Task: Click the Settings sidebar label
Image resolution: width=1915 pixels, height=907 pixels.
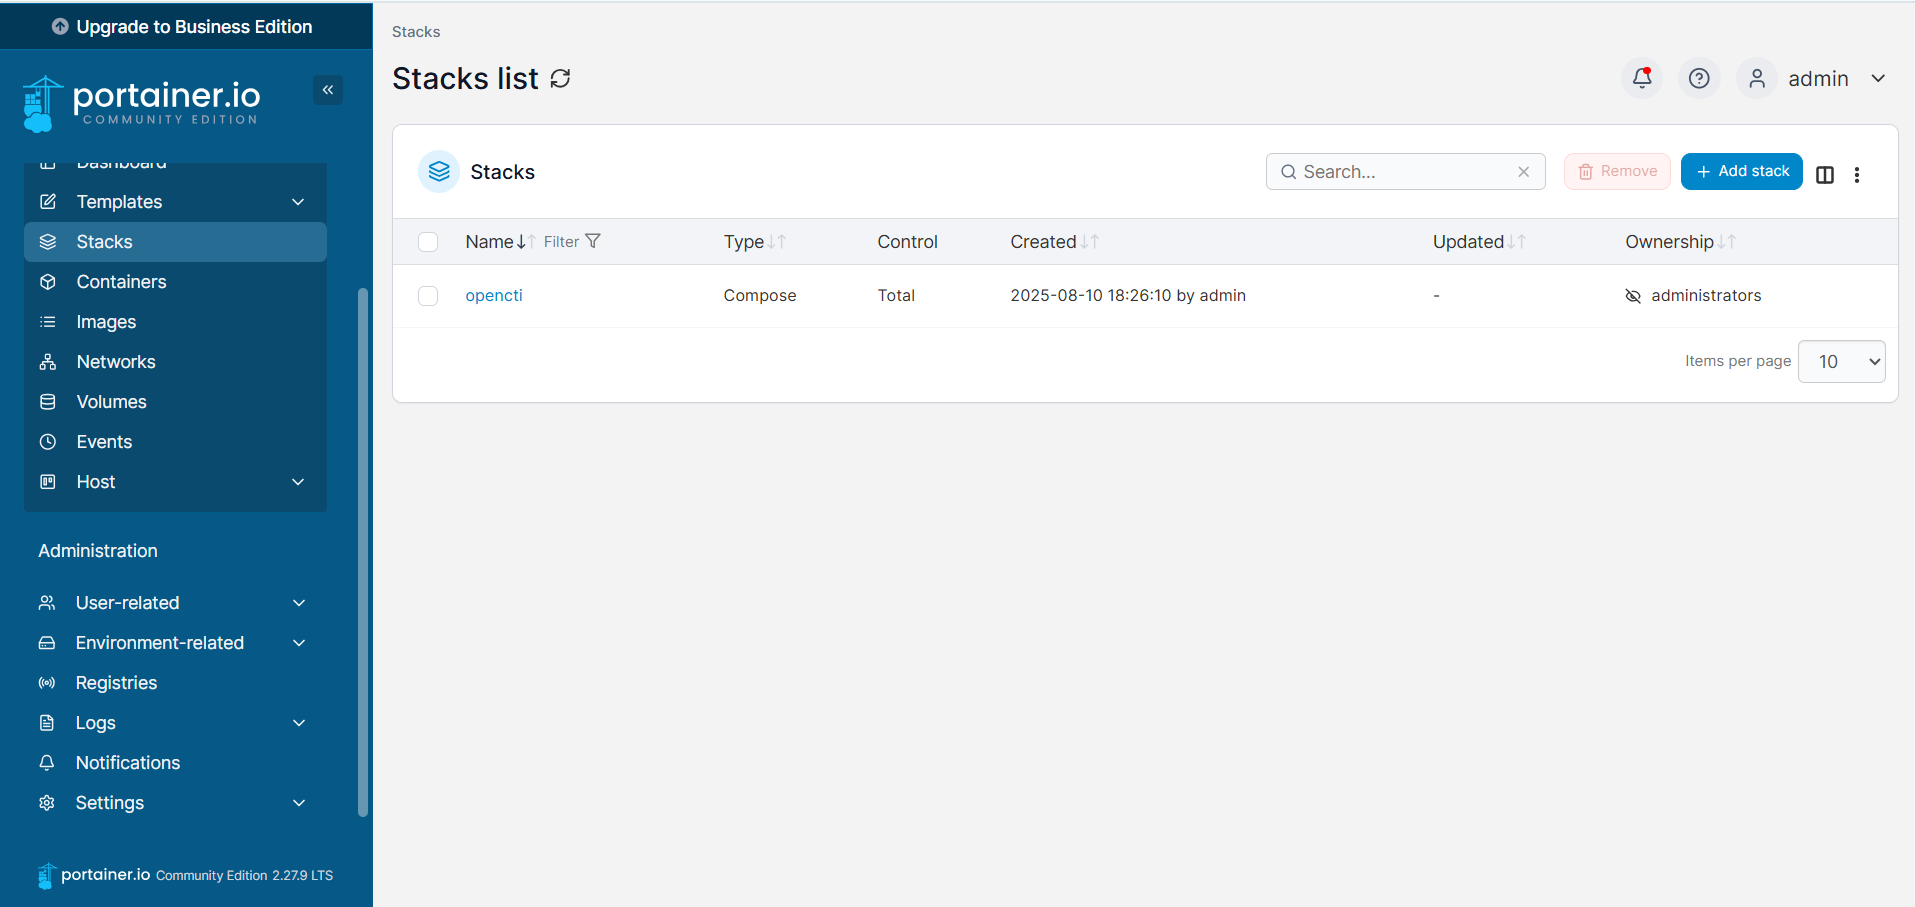Action: (110, 803)
